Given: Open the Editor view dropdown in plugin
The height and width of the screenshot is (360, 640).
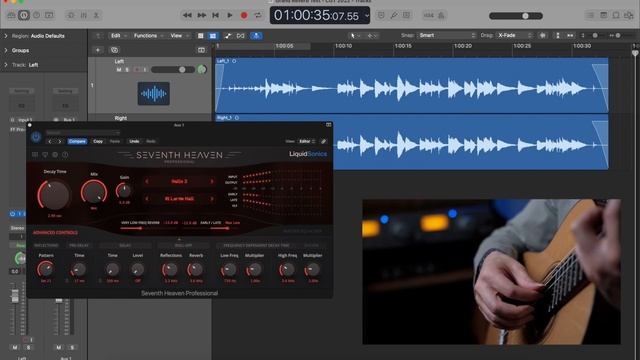Looking at the screenshot, I should point(307,142).
